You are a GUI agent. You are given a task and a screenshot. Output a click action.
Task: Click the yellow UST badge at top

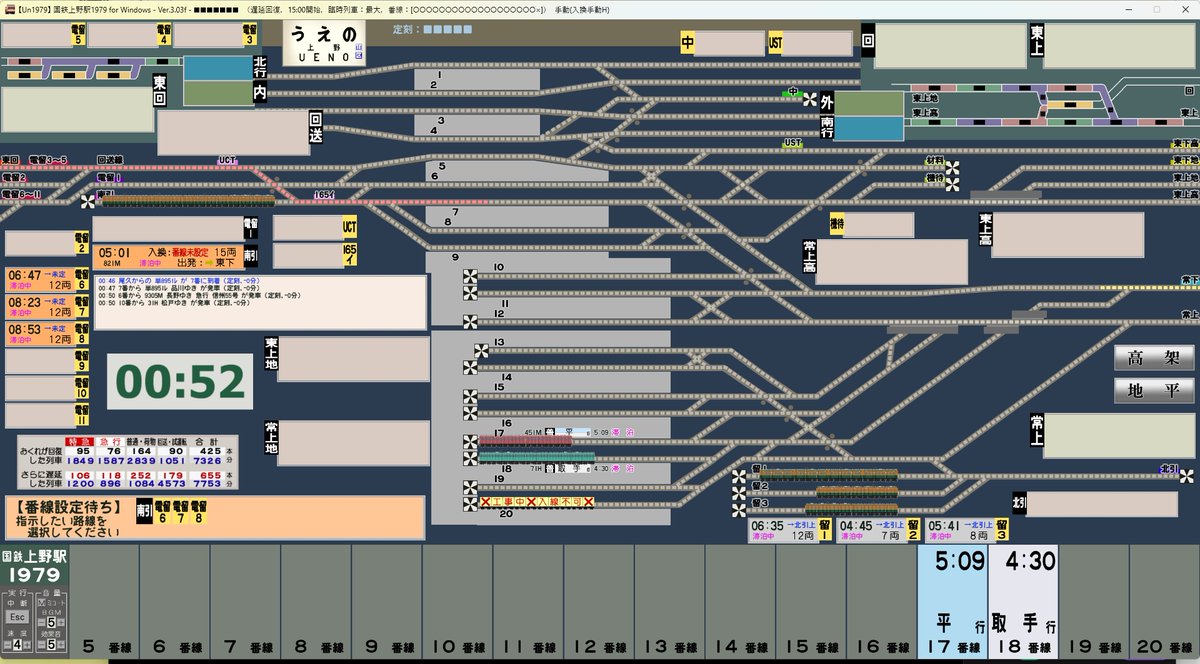click(x=776, y=43)
